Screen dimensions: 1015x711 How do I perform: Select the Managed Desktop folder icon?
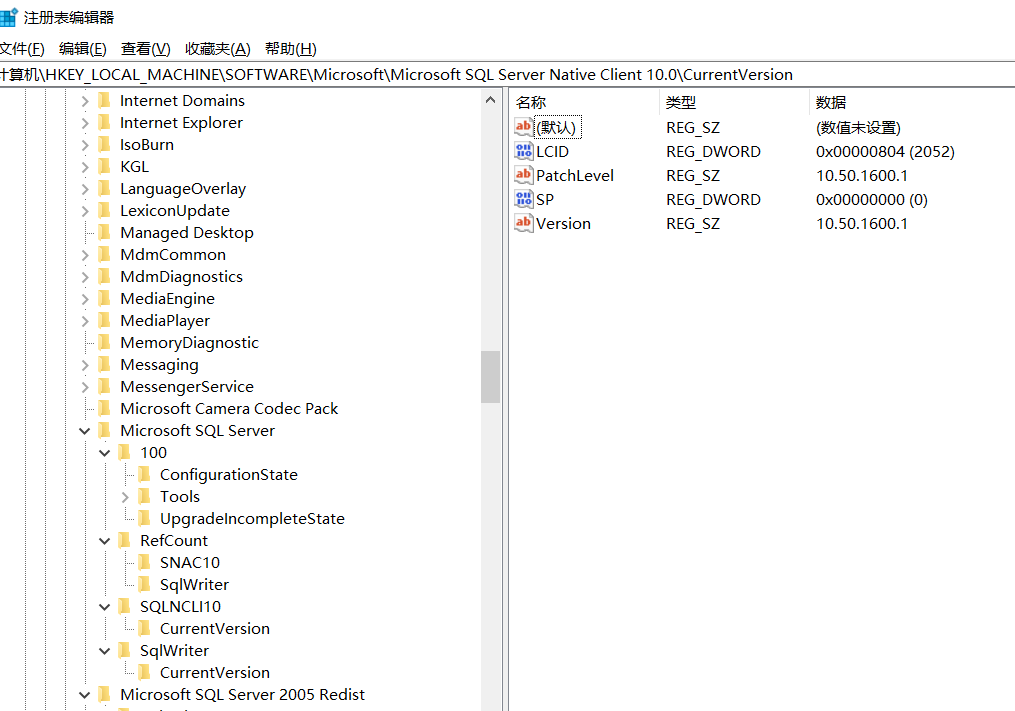pyautogui.click(x=104, y=232)
